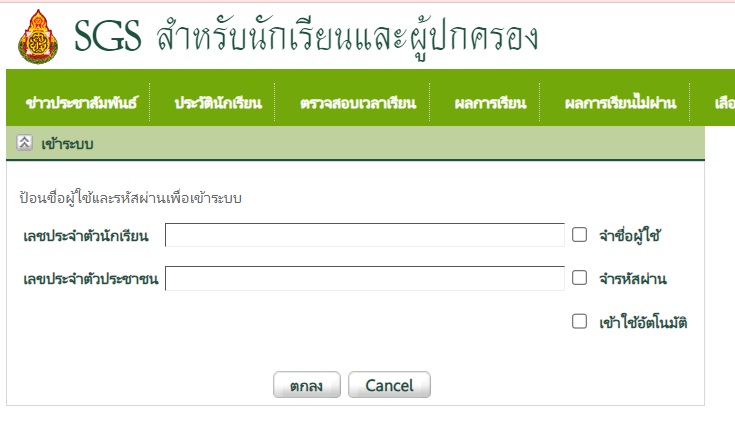Click the partially visible last menu item
Viewport: 735px width, 426px height.
724,102
